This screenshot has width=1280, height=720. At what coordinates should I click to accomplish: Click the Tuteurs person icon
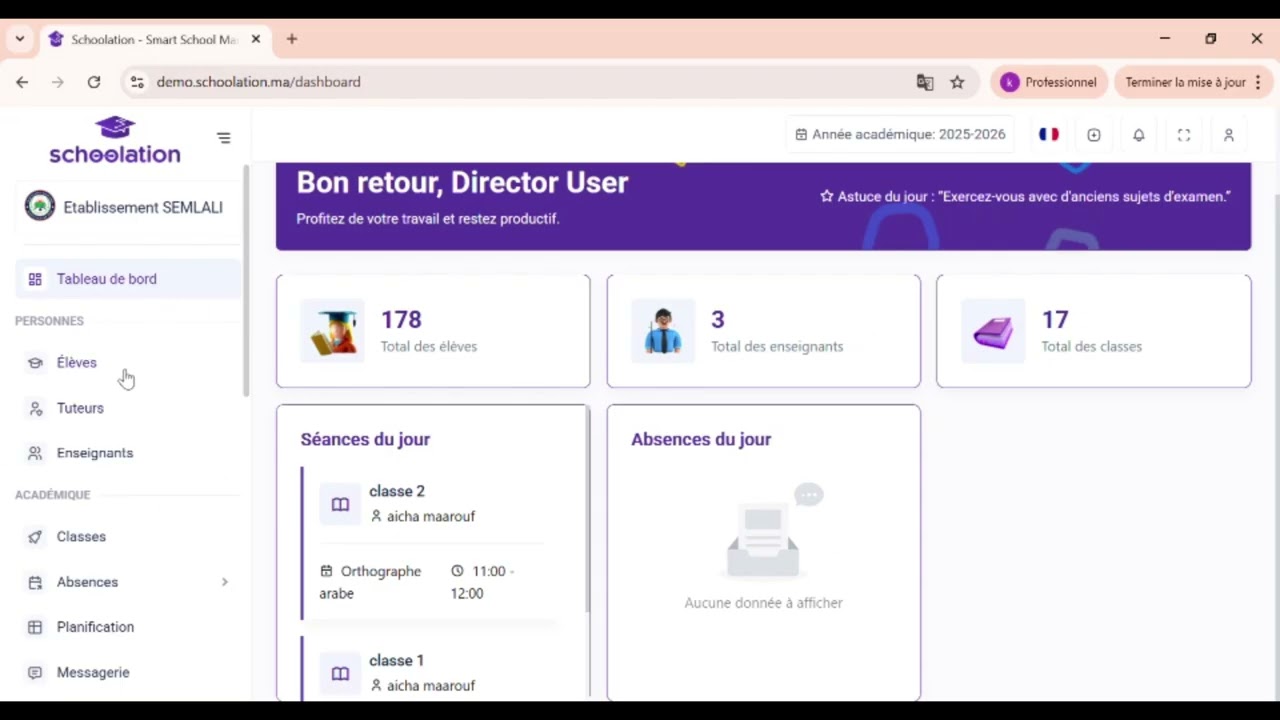[35, 408]
